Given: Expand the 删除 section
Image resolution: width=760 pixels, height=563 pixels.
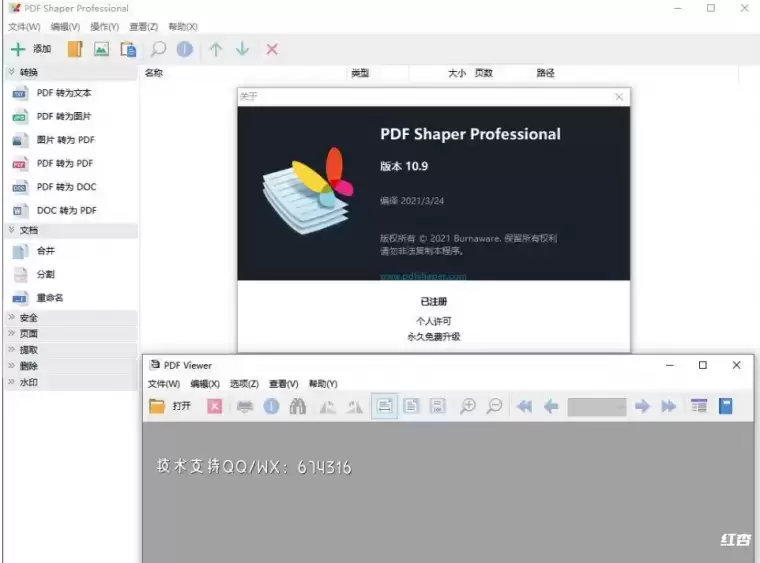Looking at the screenshot, I should [72, 366].
